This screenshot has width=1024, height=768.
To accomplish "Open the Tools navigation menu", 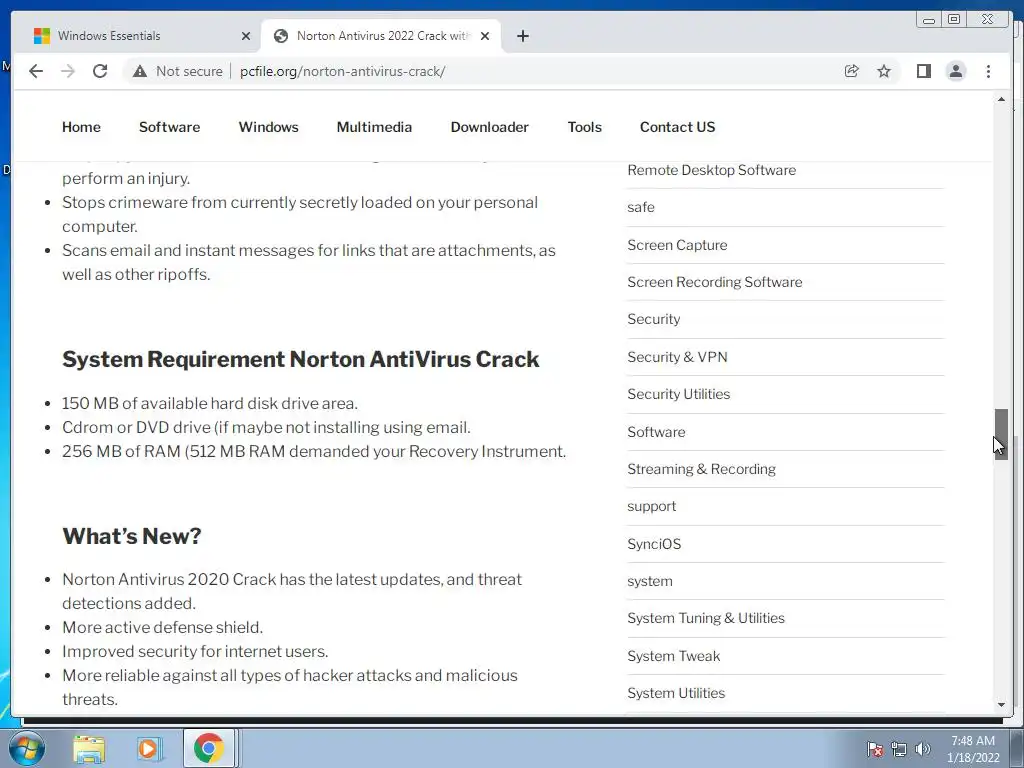I will pos(584,127).
